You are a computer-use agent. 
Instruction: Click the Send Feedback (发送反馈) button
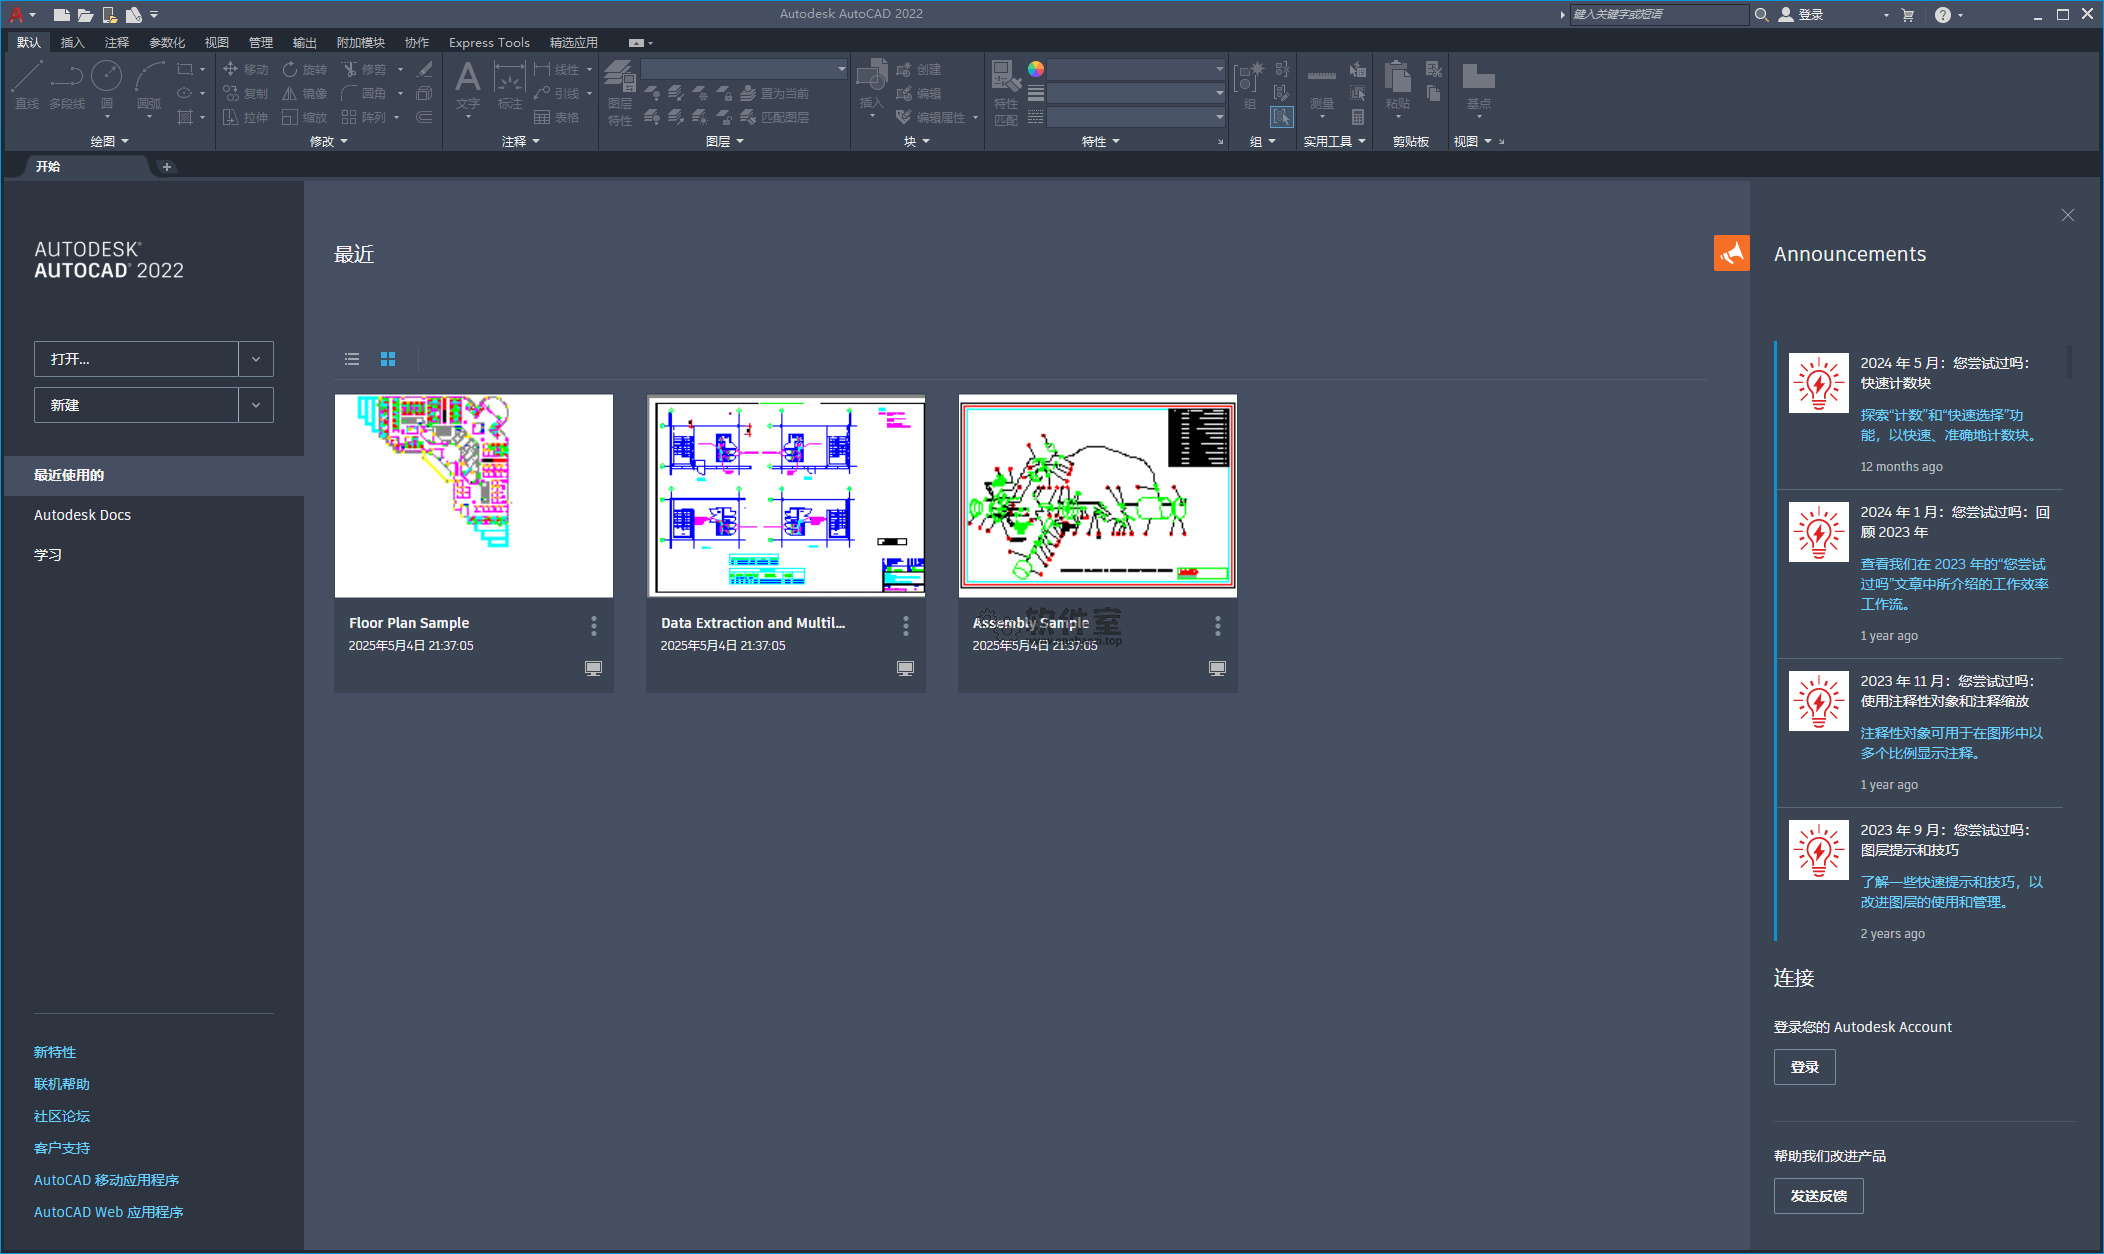(x=1818, y=1196)
